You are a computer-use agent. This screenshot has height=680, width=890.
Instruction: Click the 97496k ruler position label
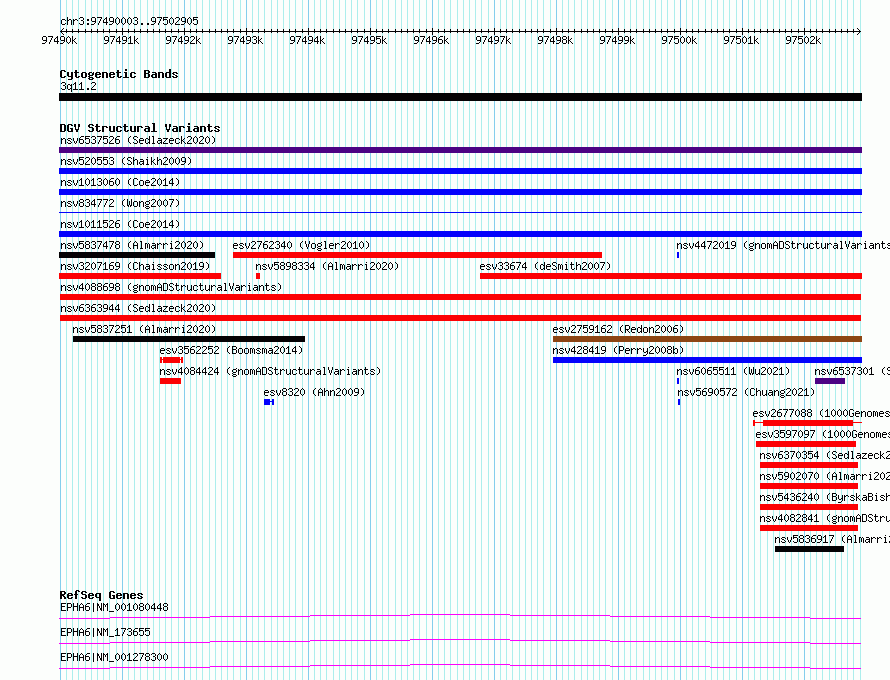tap(431, 40)
